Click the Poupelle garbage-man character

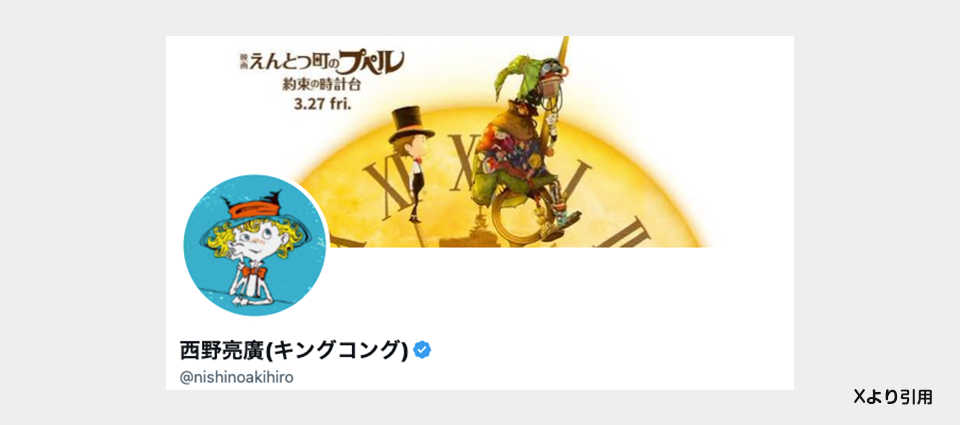click(527, 147)
